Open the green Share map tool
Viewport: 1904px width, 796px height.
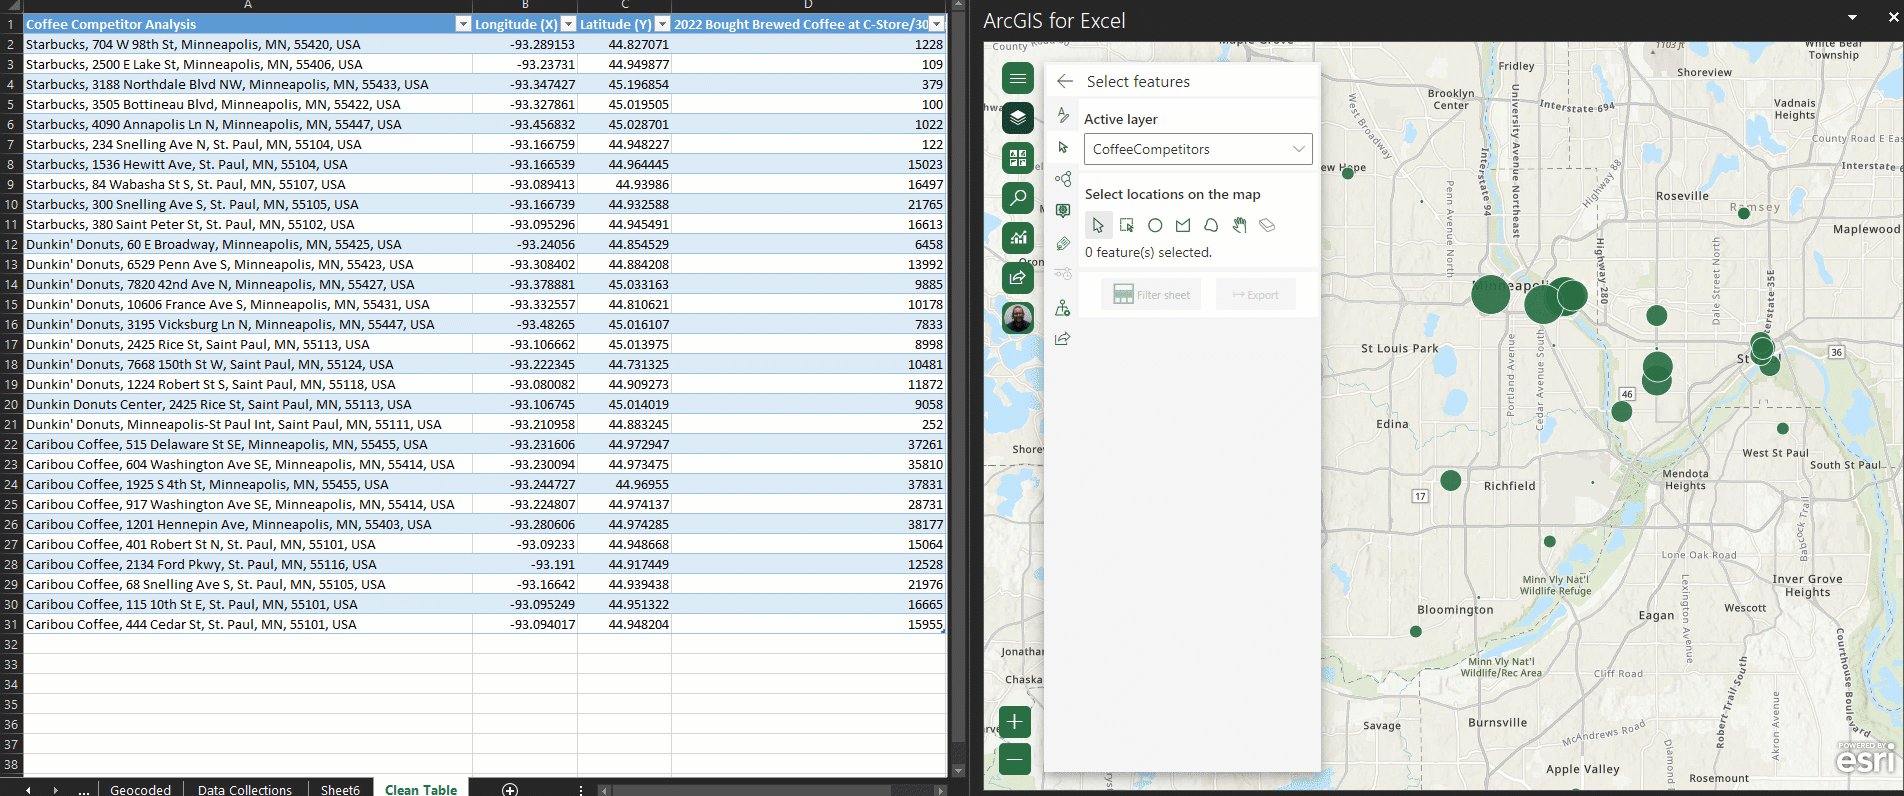(x=1018, y=278)
